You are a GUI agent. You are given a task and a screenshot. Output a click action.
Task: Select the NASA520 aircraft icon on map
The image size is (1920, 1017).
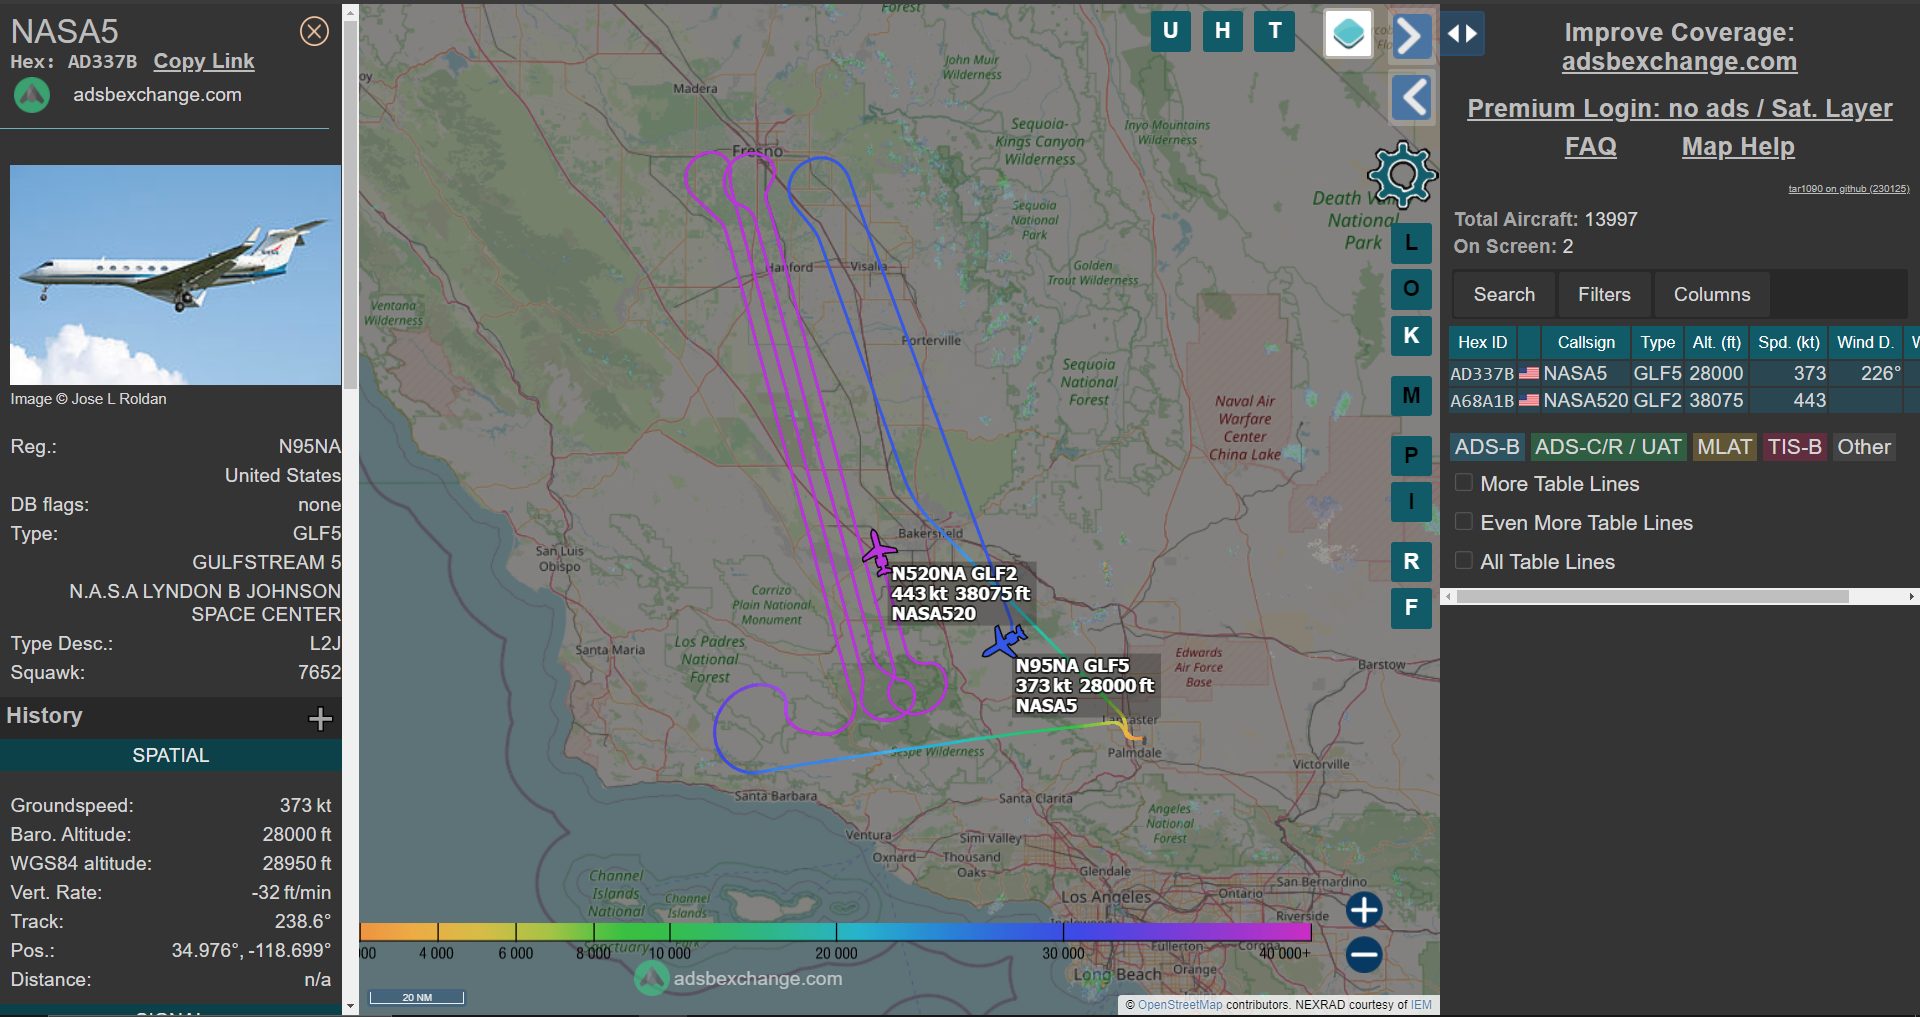[879, 552]
